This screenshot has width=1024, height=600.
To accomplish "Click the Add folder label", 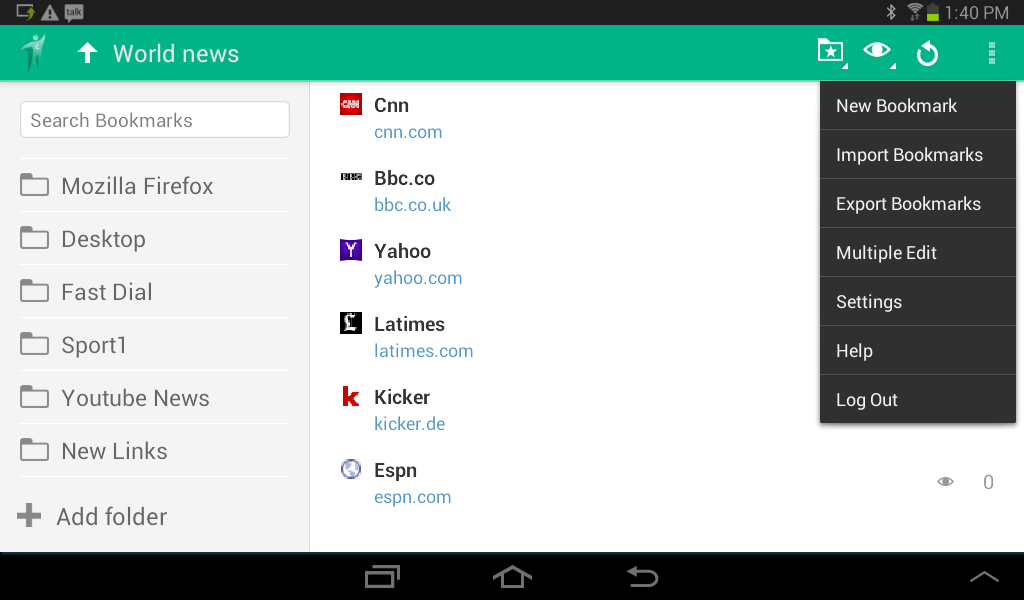I will (x=112, y=516).
